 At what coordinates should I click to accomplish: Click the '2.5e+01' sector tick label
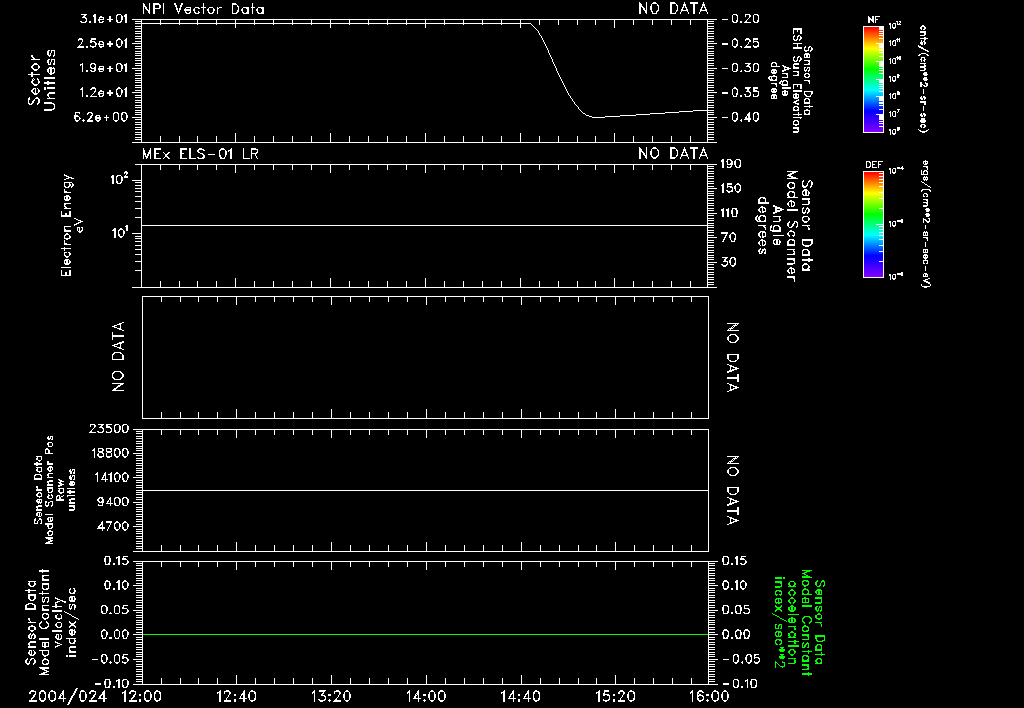(103, 43)
